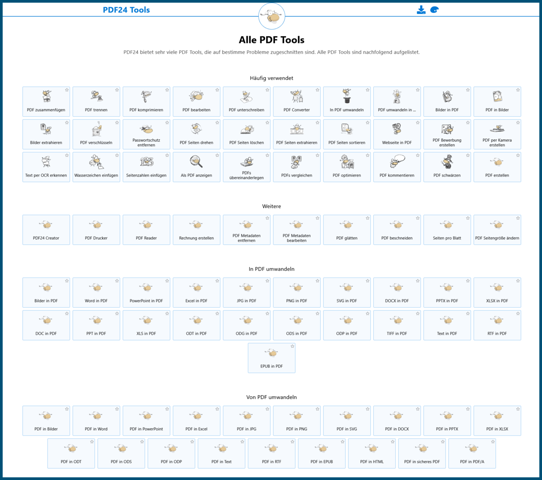Open the PDF verschlüsseln tool
The width and height of the screenshot is (542, 480).
(x=96, y=134)
